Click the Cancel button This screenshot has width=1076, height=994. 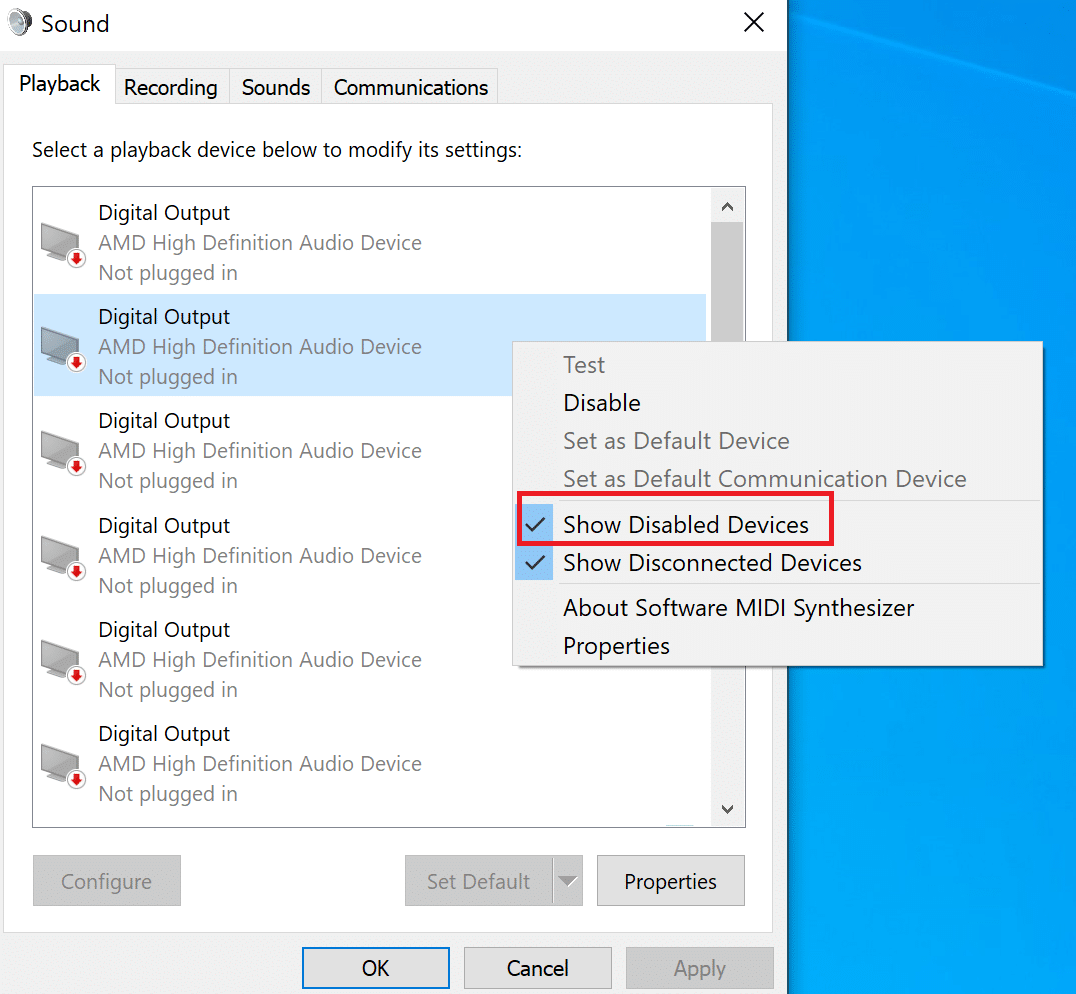tap(537, 968)
